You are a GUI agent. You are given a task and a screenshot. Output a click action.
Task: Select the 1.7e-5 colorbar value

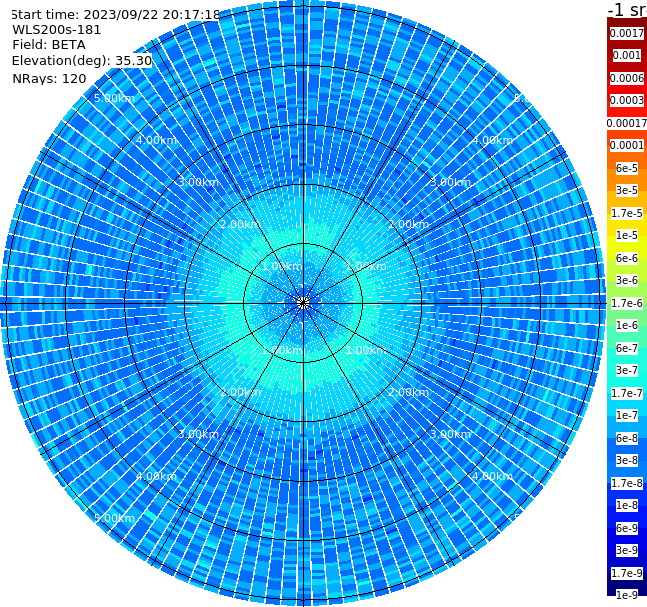click(x=627, y=213)
